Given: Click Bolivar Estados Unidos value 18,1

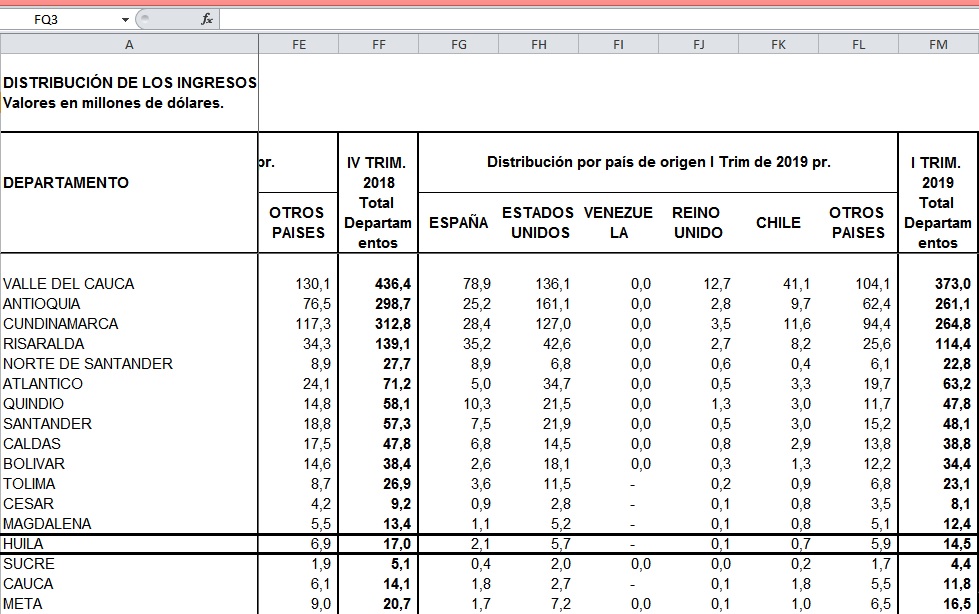Looking at the screenshot, I should tap(557, 463).
